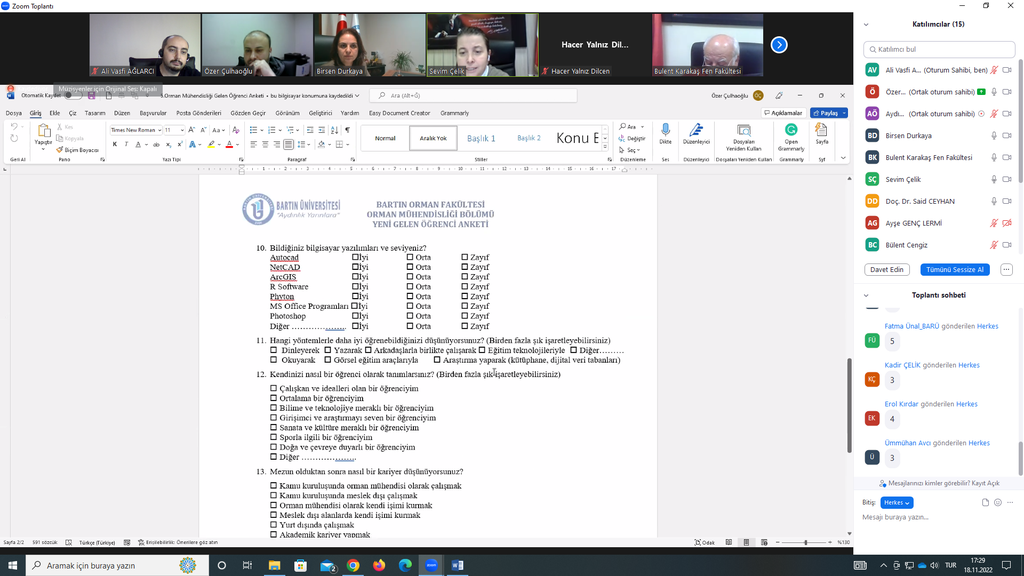Click the Dikte microphone icon

[x=665, y=131]
